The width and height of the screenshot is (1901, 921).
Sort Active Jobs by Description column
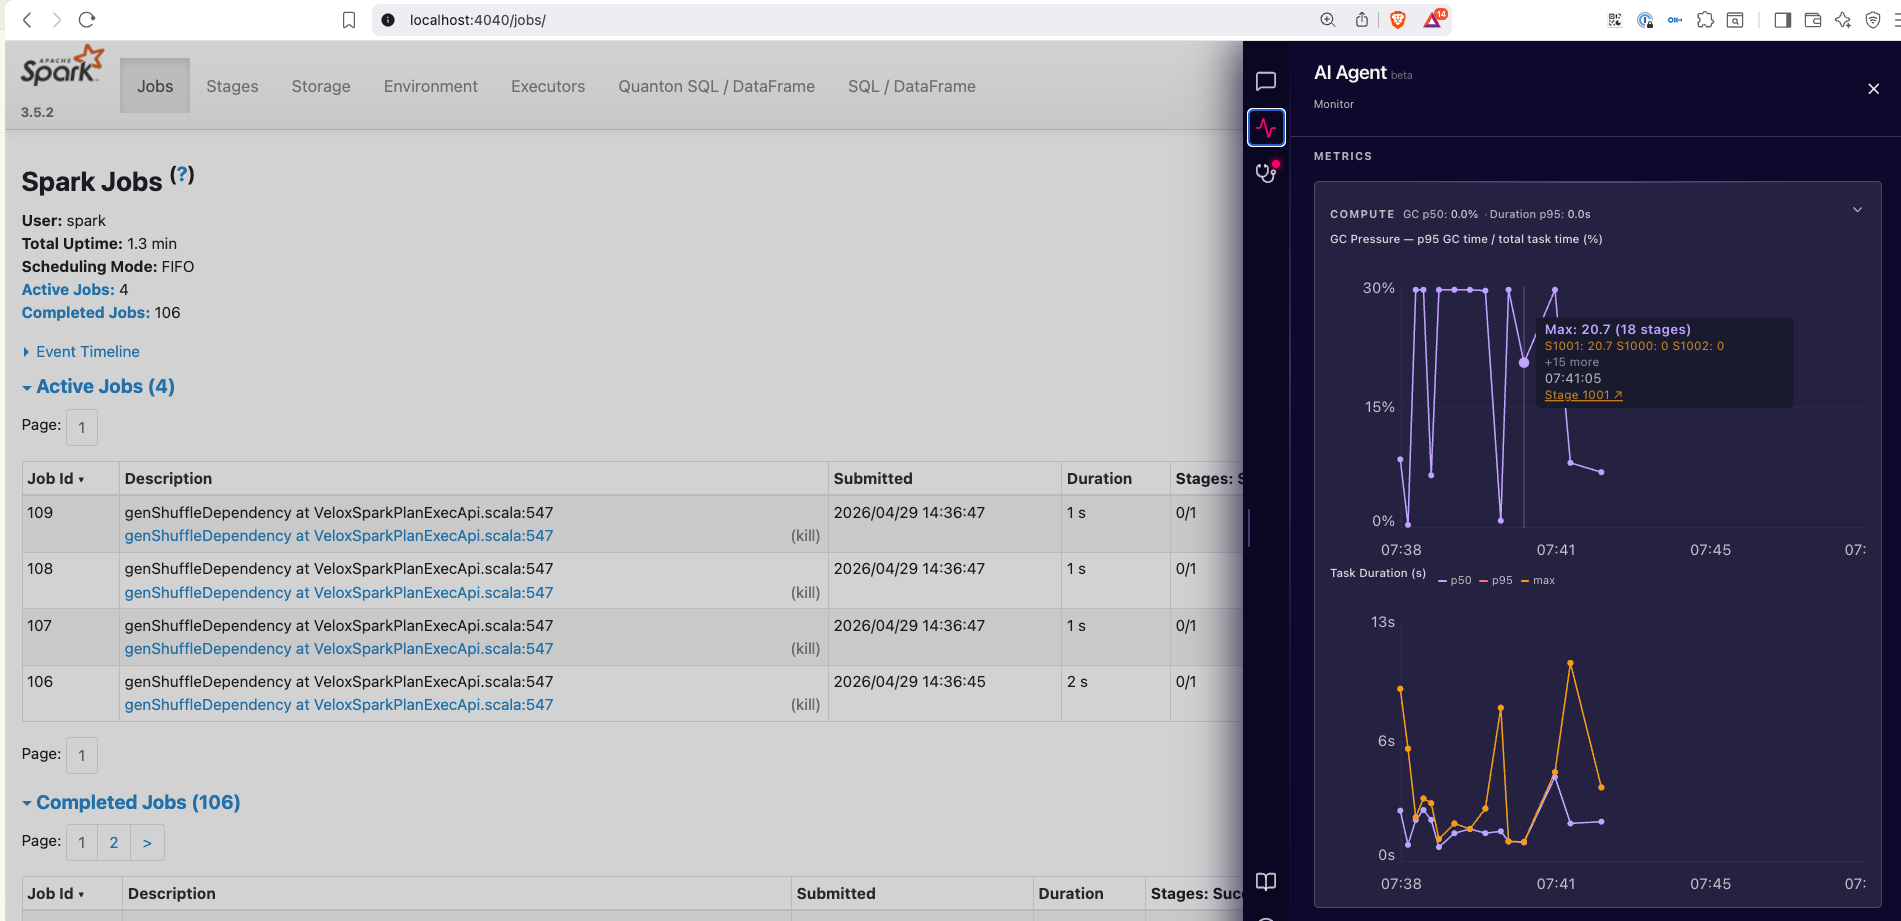[168, 479]
